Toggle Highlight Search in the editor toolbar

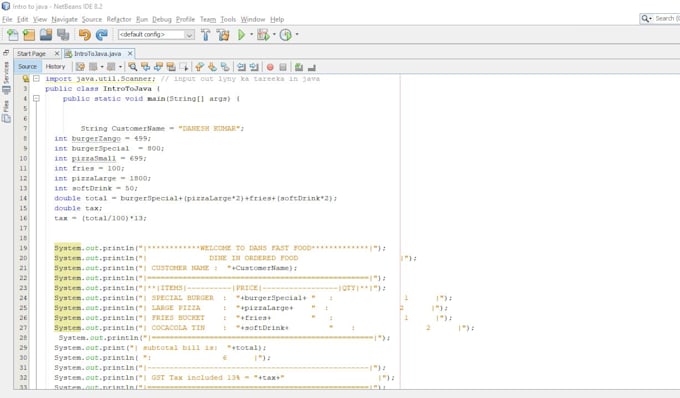click(171, 67)
